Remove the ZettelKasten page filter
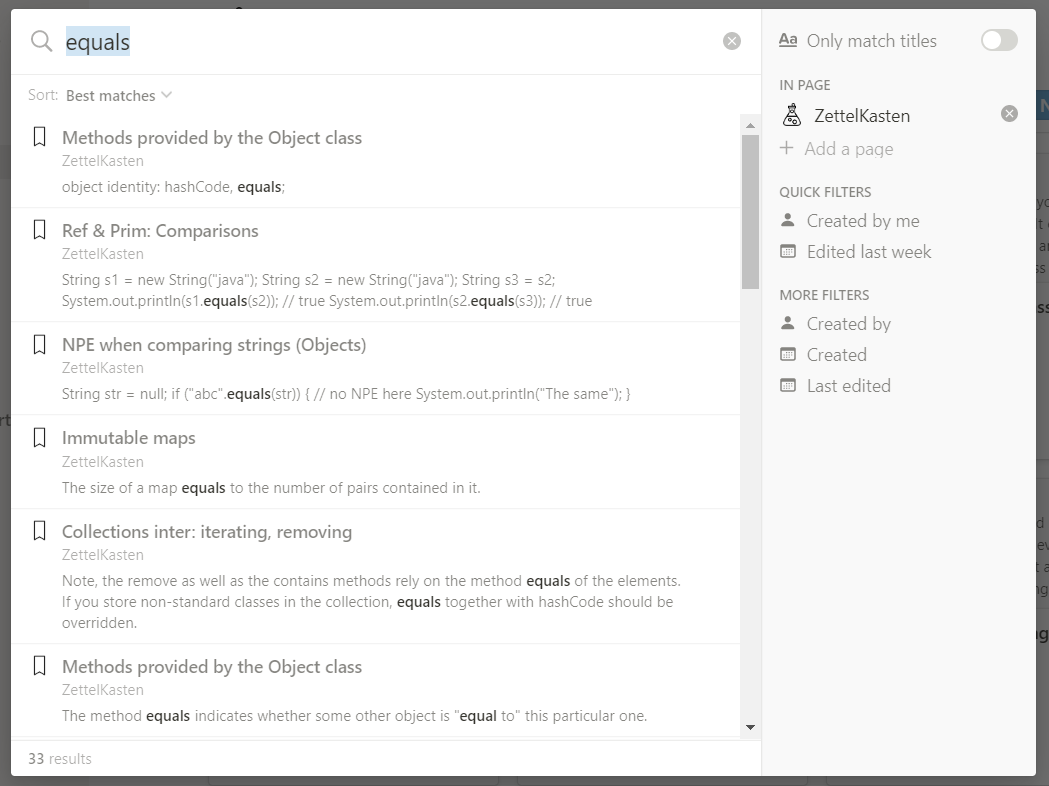Screen dimensions: 1049x786 (1009, 114)
